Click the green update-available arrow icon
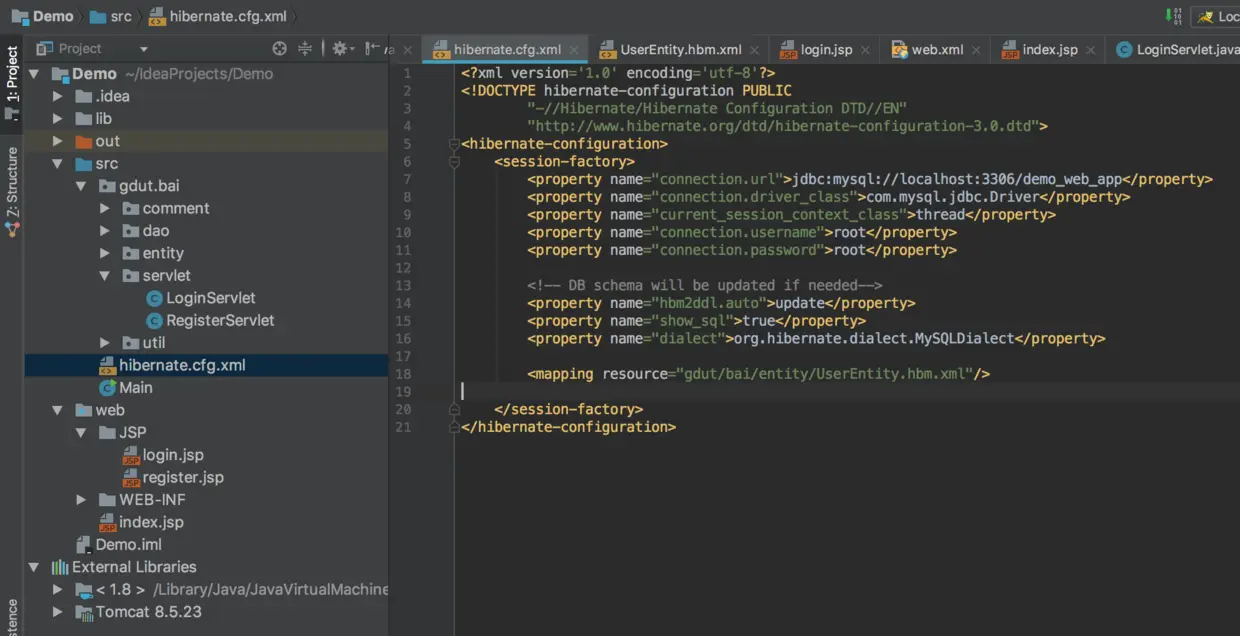Viewport: 1240px width, 636px height. [x=1168, y=15]
